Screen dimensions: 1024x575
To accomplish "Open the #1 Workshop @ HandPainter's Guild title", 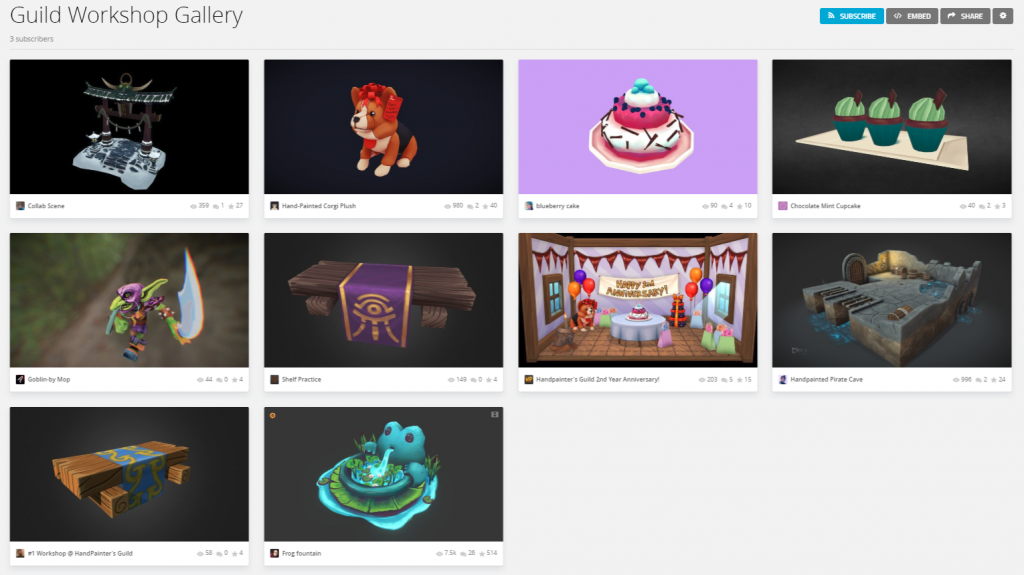I will click(x=80, y=553).
